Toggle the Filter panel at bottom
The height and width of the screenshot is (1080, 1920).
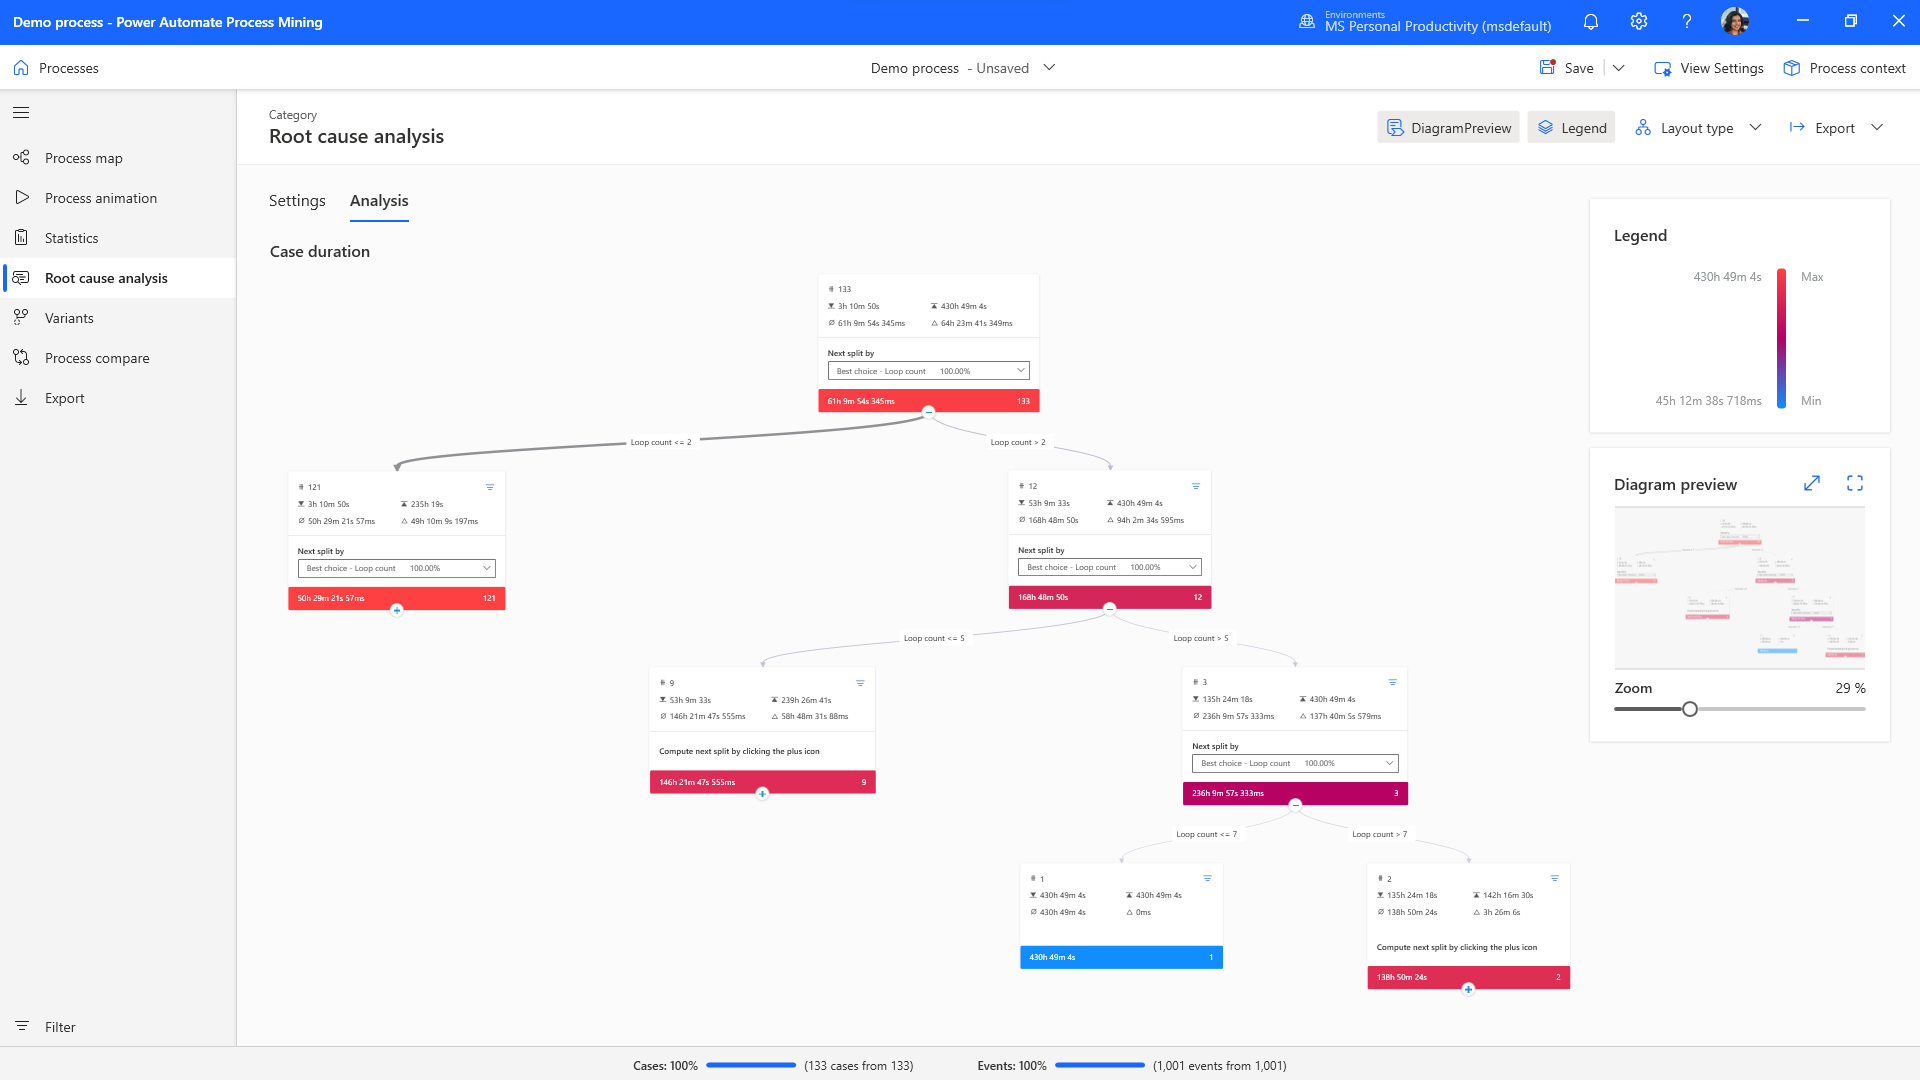[x=47, y=1026]
